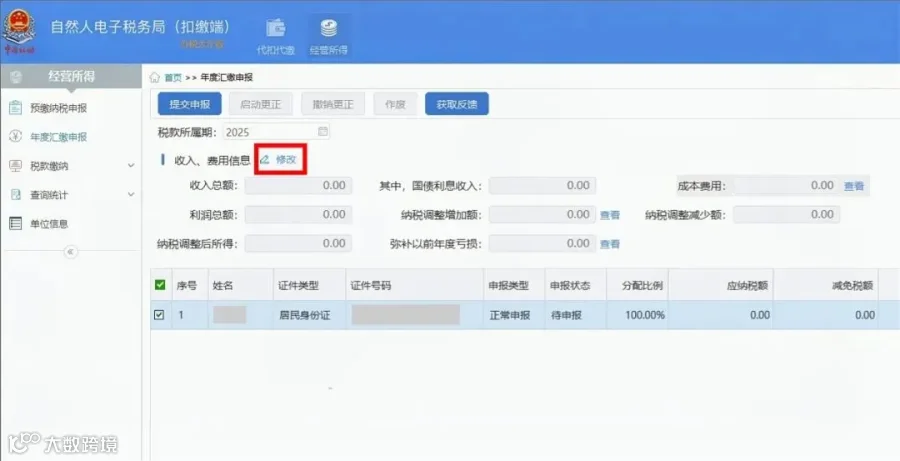Click the 启动更正 button
The width and height of the screenshot is (900, 461).
[261, 104]
